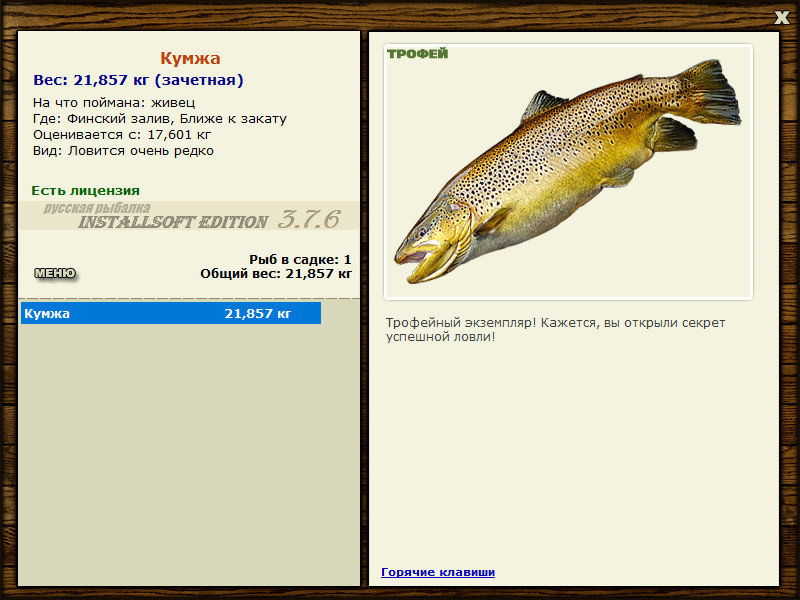Click the trophy trout picture
The width and height of the screenshot is (800, 600).
click(568, 172)
